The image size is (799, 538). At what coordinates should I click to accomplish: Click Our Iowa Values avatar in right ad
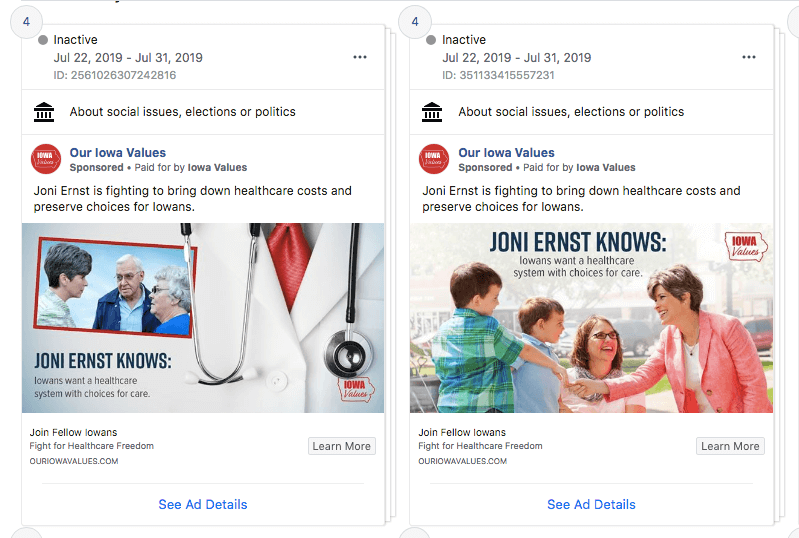pos(434,159)
